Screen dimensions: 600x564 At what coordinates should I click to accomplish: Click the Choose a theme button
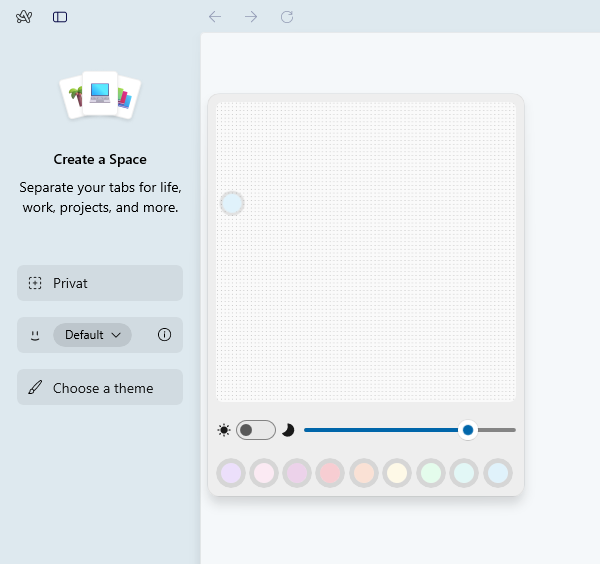pyautogui.click(x=100, y=387)
